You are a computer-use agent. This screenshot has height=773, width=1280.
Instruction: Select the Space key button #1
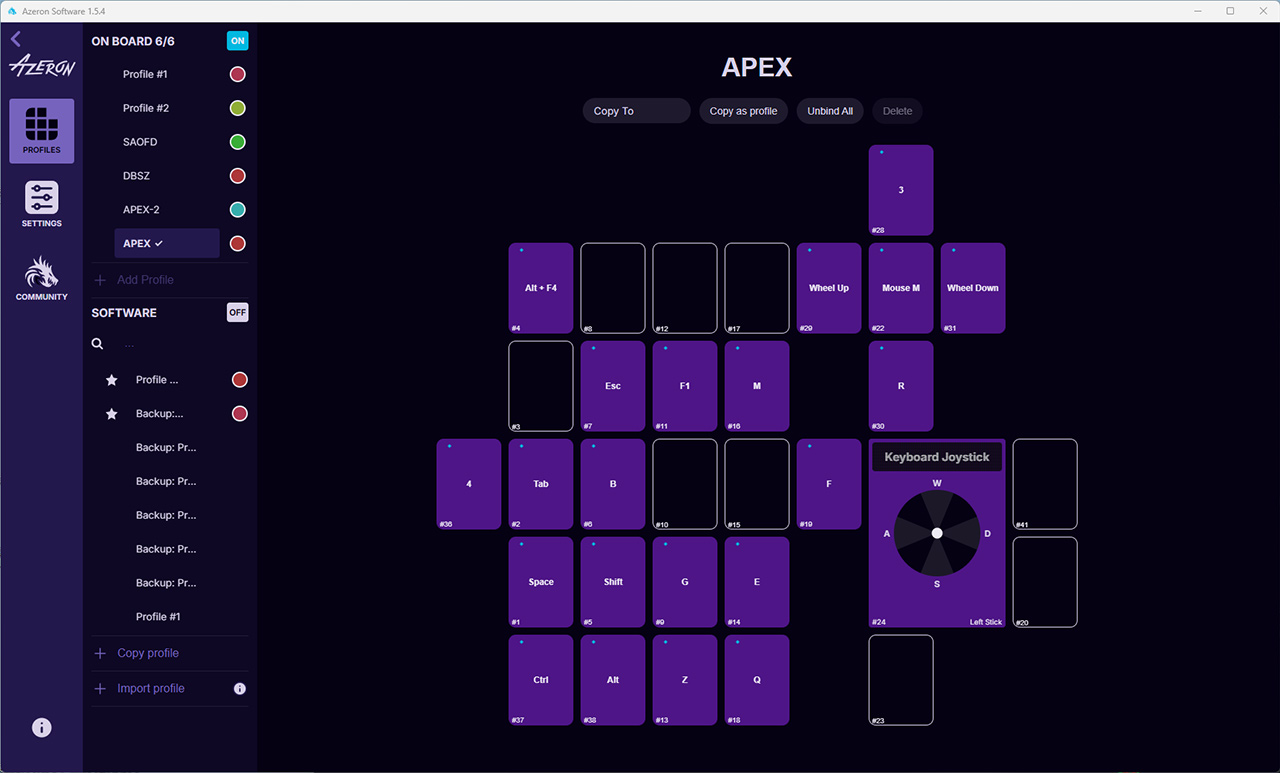[x=541, y=582]
